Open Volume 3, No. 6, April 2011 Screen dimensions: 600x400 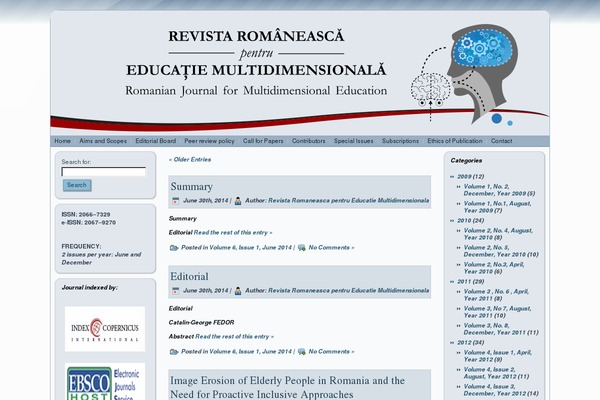coord(496,295)
